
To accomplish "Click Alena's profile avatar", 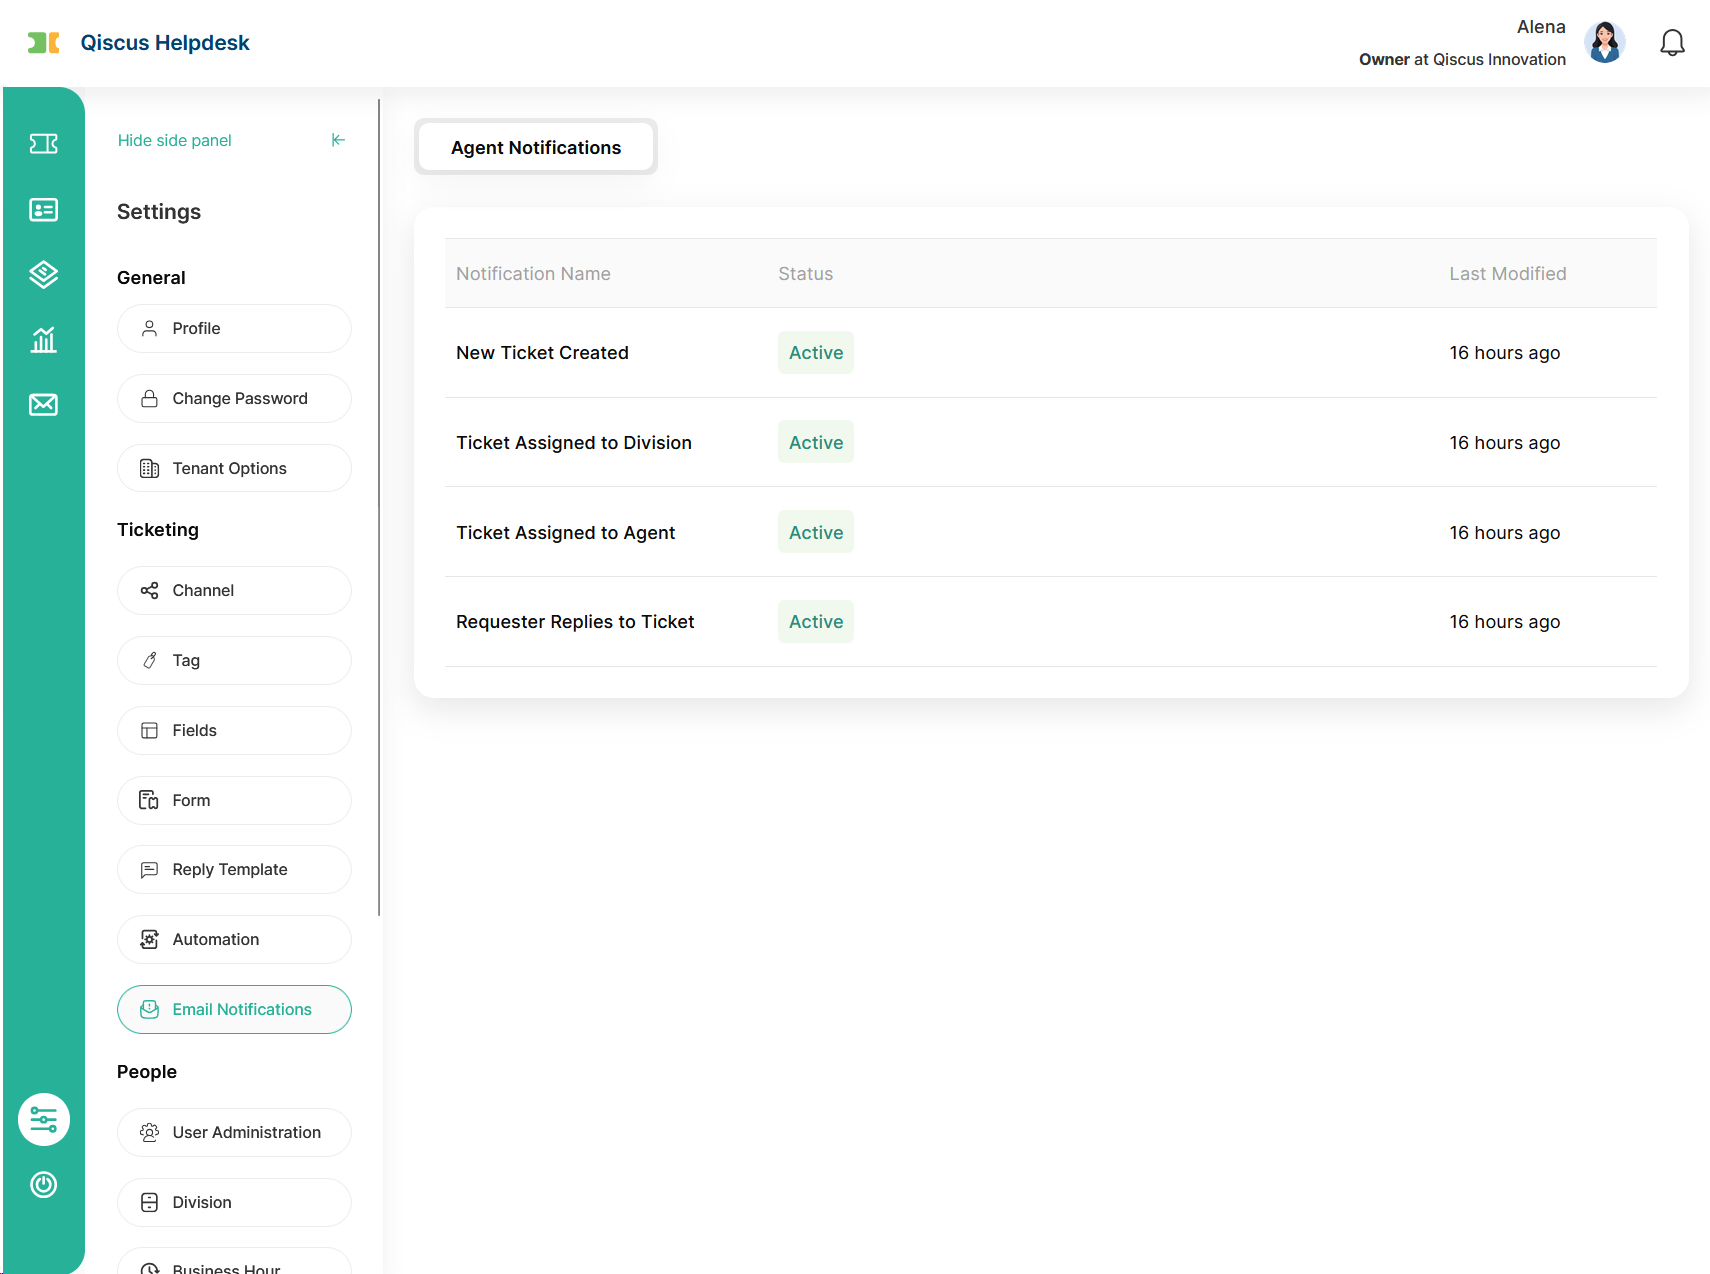I will point(1604,43).
